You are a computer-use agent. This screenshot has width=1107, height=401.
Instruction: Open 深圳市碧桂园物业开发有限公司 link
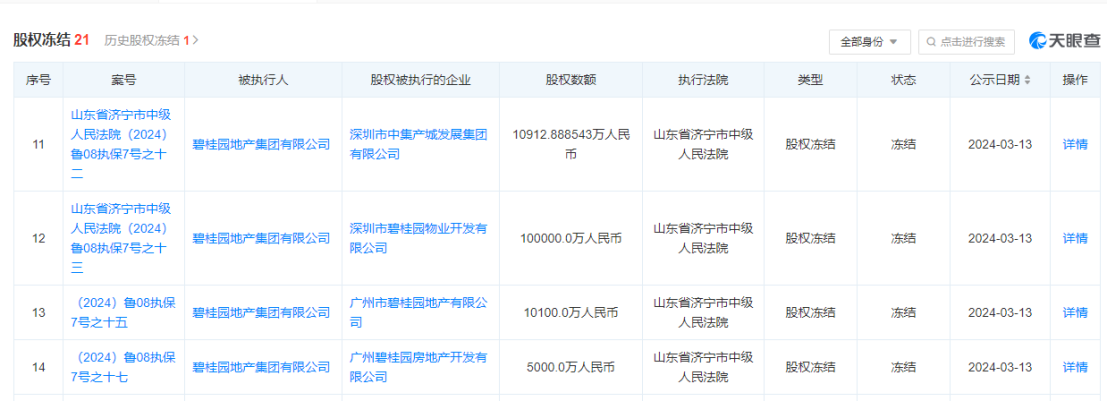click(419, 238)
